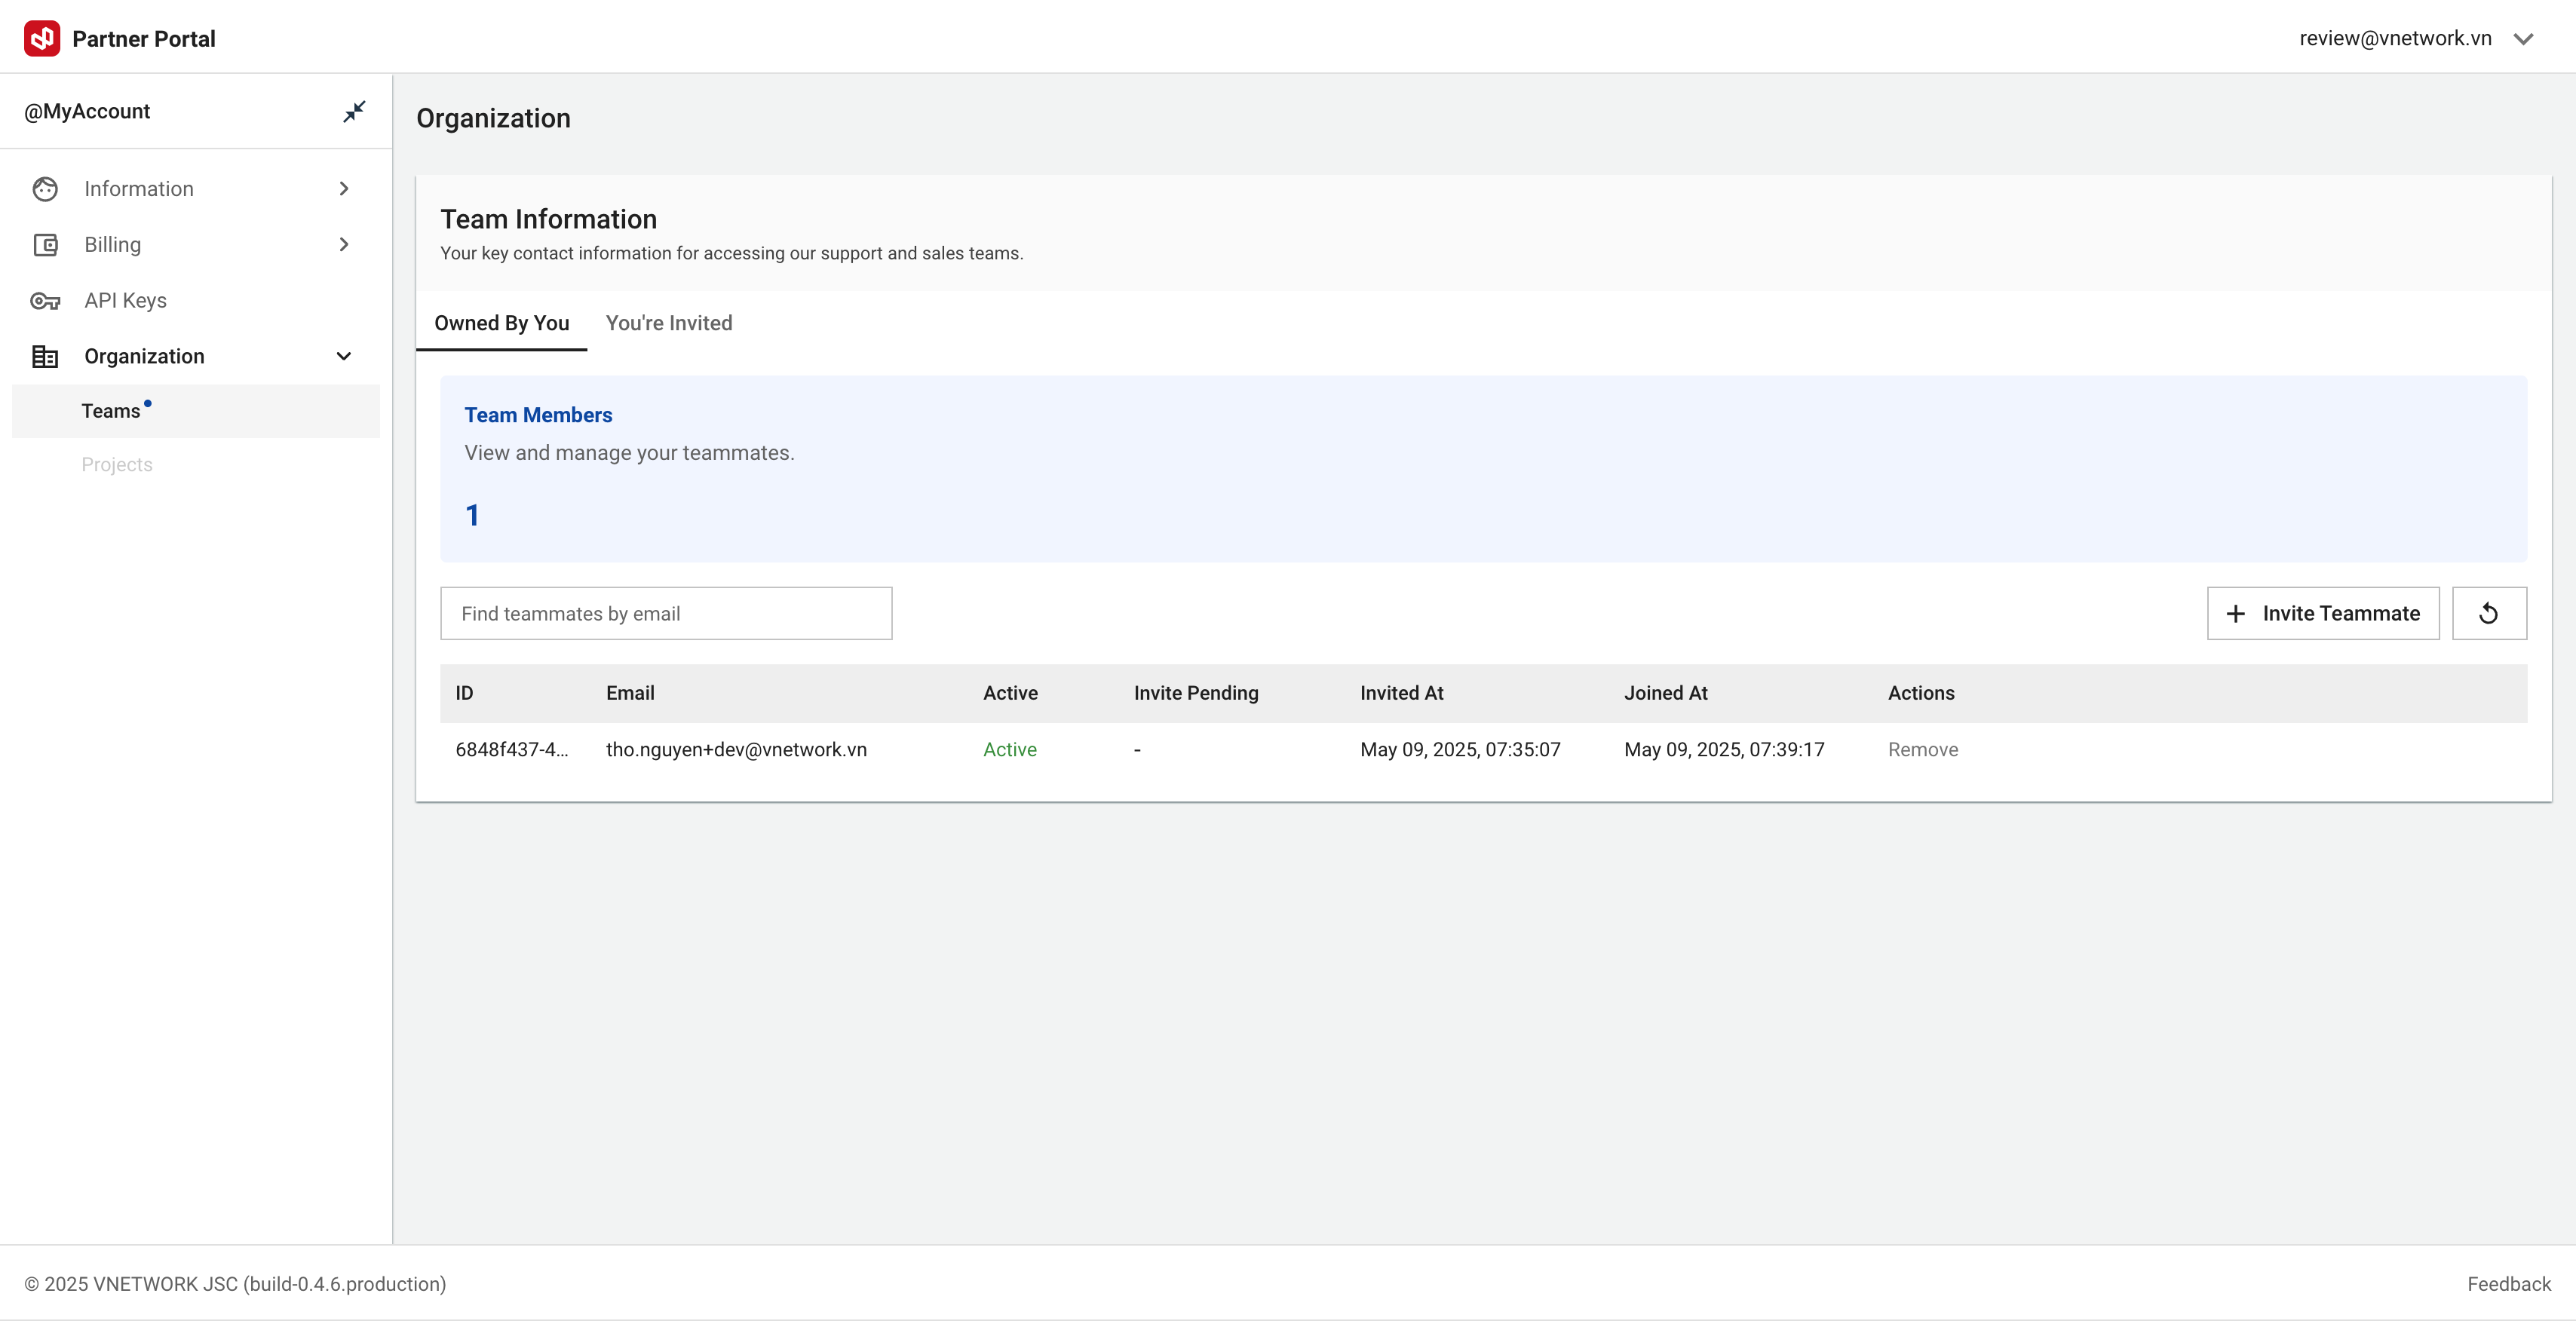This screenshot has height=1321, width=2576.
Task: Click the May 09, 2025, 07:39:17 cell
Action: point(1724,750)
